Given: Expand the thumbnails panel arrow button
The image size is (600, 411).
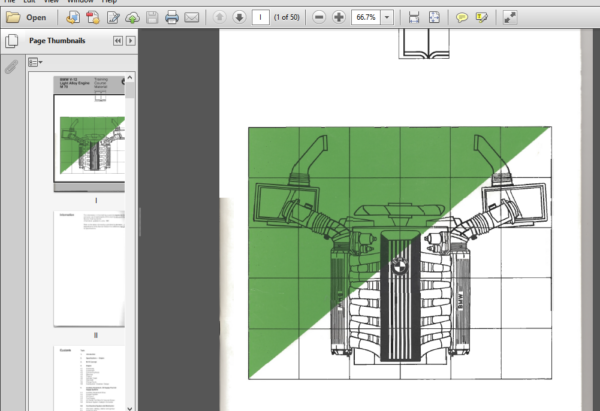Looking at the screenshot, I should point(130,41).
